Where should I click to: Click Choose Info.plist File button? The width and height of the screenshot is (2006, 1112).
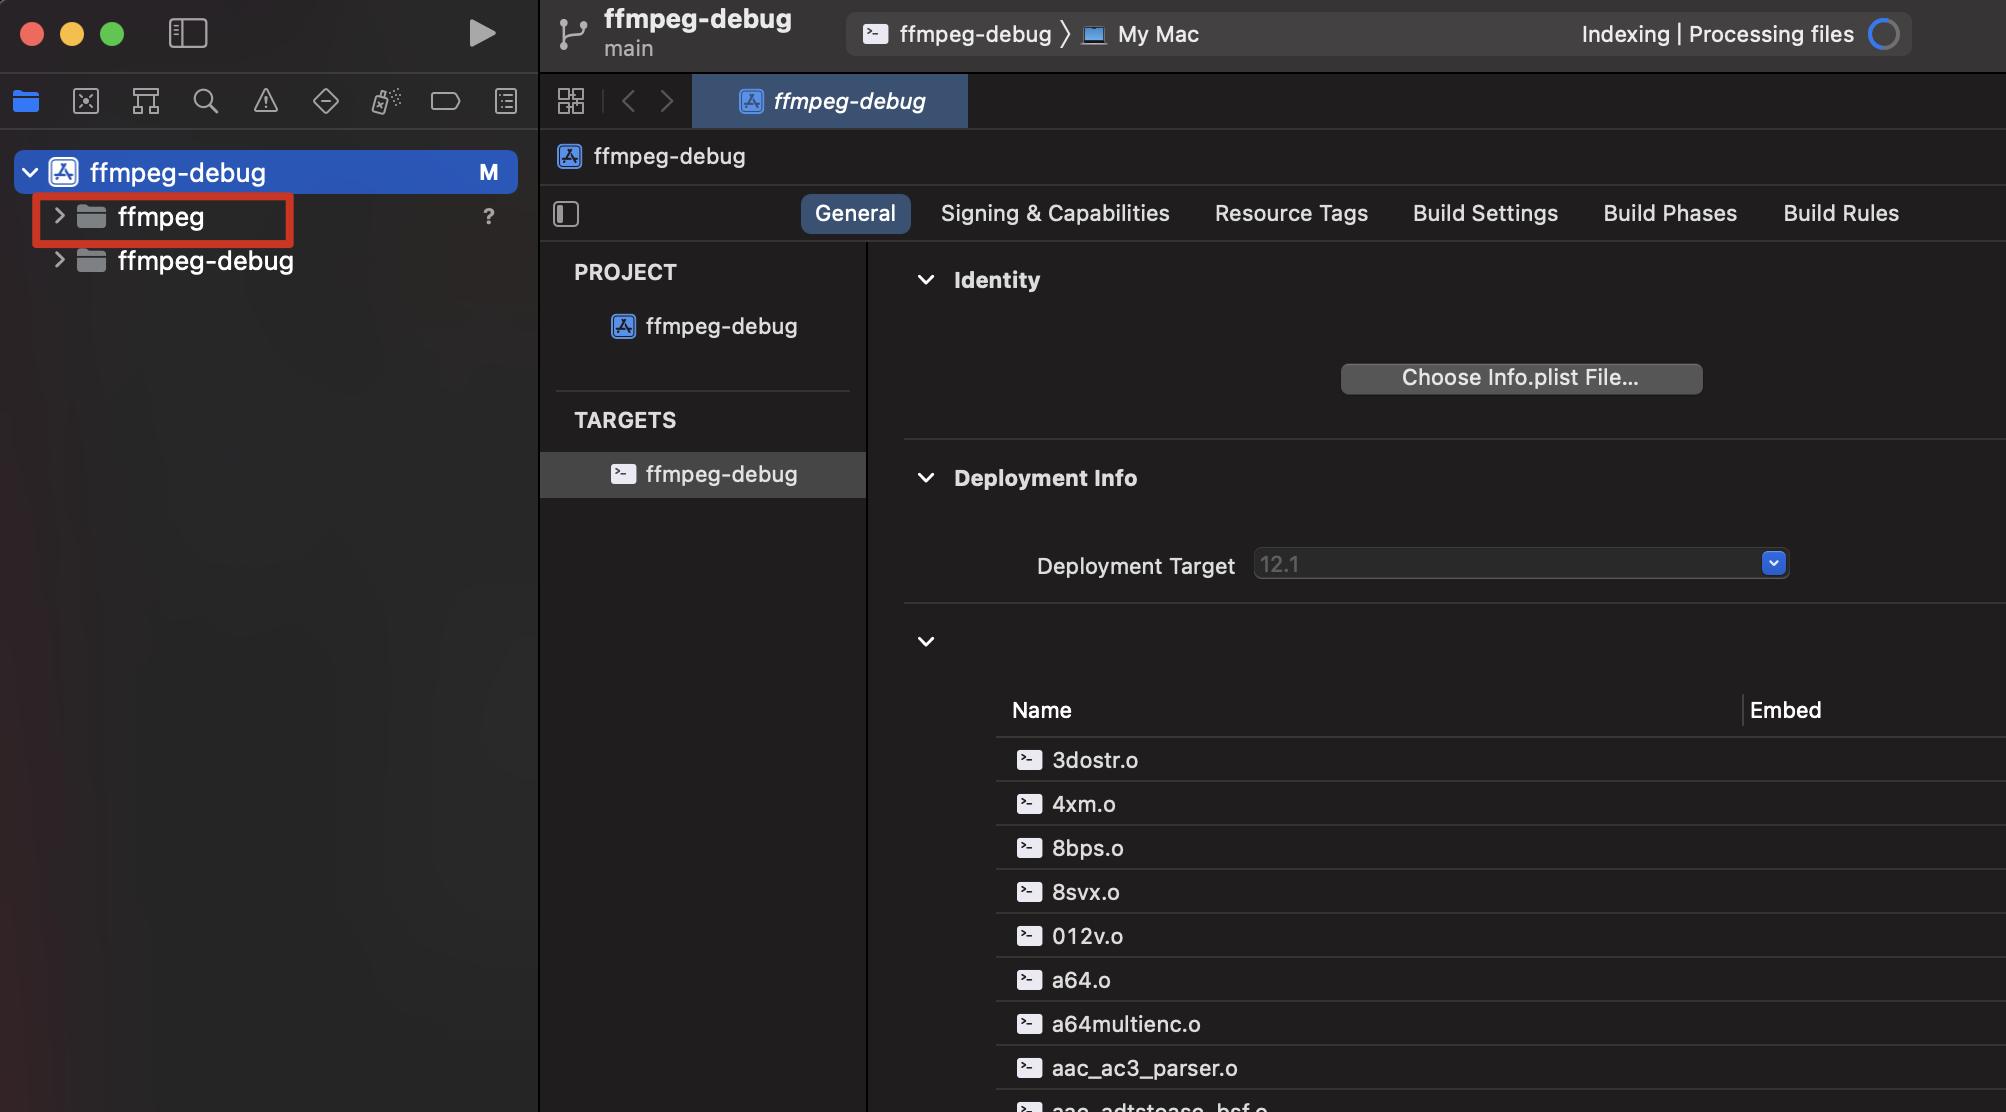pos(1521,378)
